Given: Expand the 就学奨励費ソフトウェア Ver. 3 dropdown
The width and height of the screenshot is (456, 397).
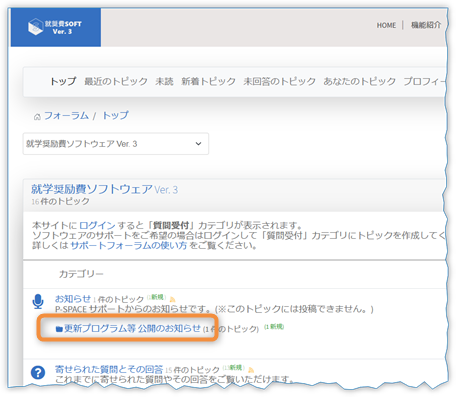Looking at the screenshot, I should tap(116, 144).
